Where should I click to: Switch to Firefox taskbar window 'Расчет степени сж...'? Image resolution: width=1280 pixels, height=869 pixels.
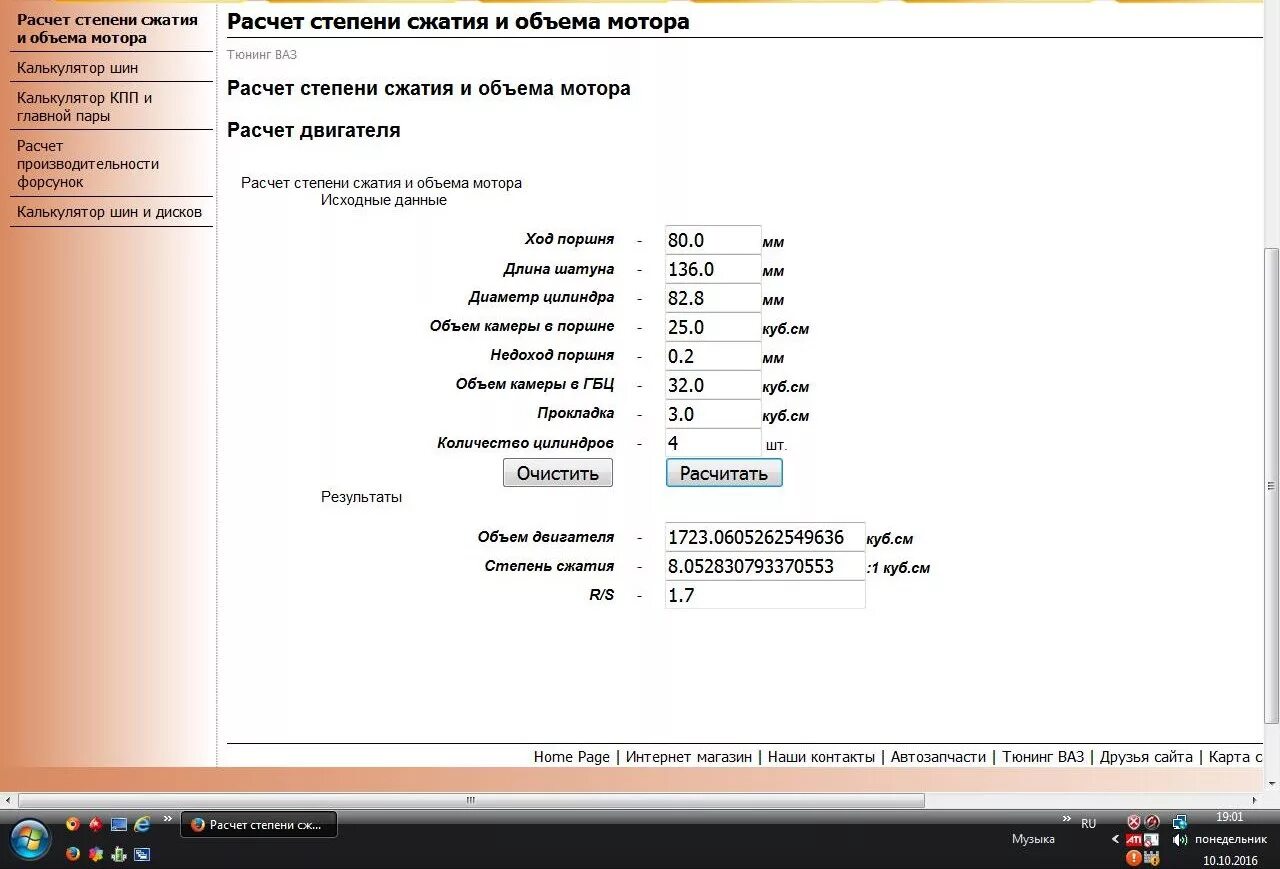[x=259, y=825]
